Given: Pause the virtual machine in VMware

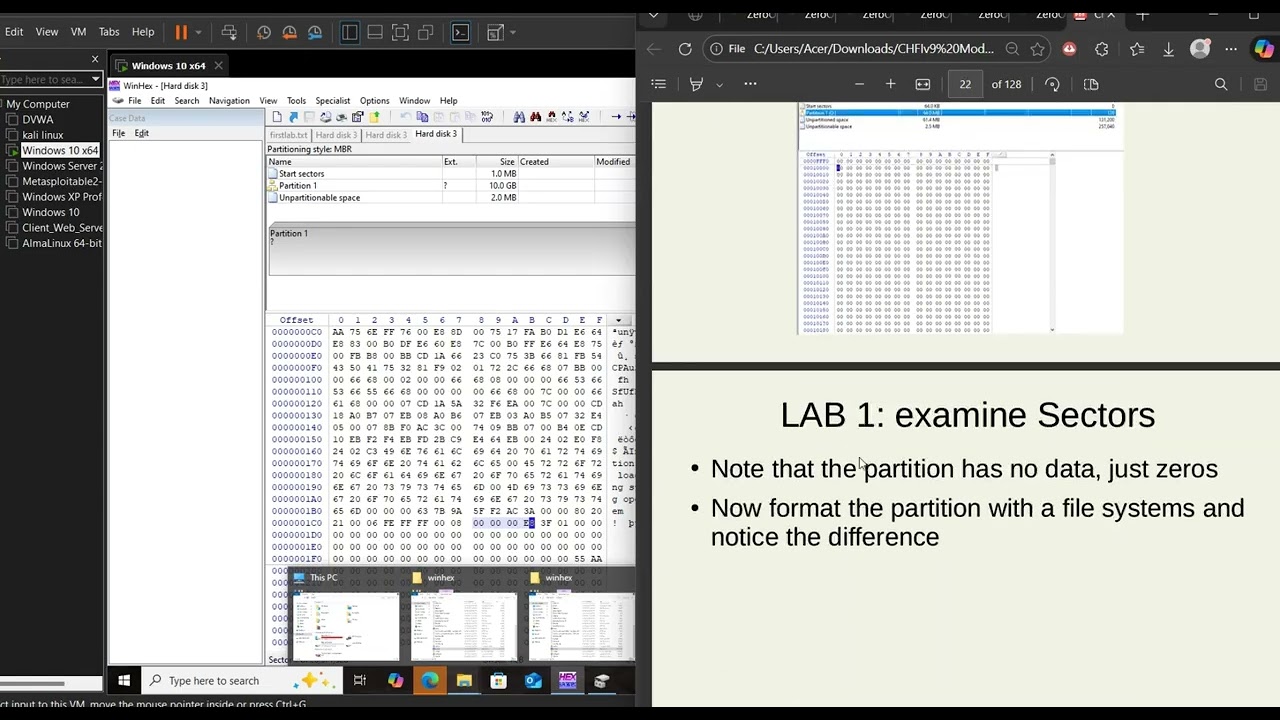Looking at the screenshot, I should pyautogui.click(x=181, y=32).
